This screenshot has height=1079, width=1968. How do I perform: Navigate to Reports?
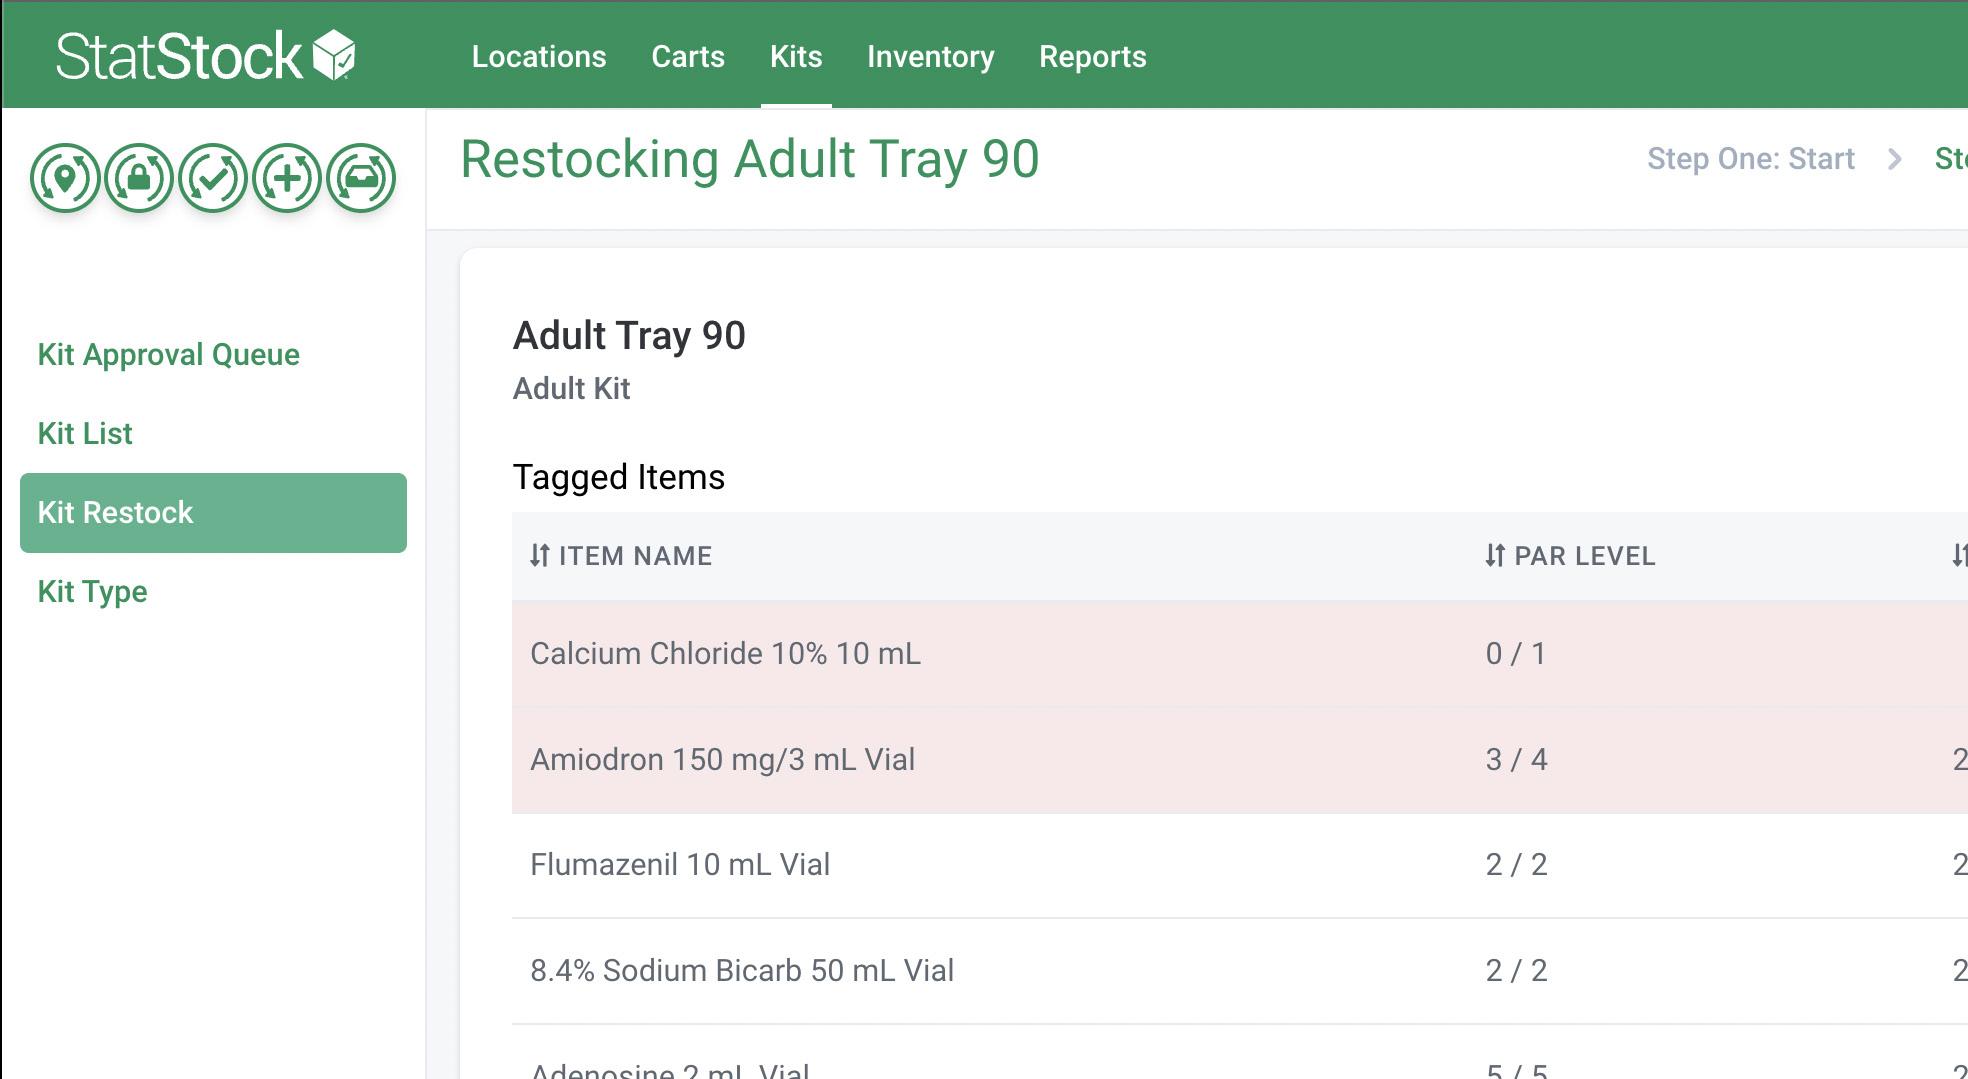1093,57
